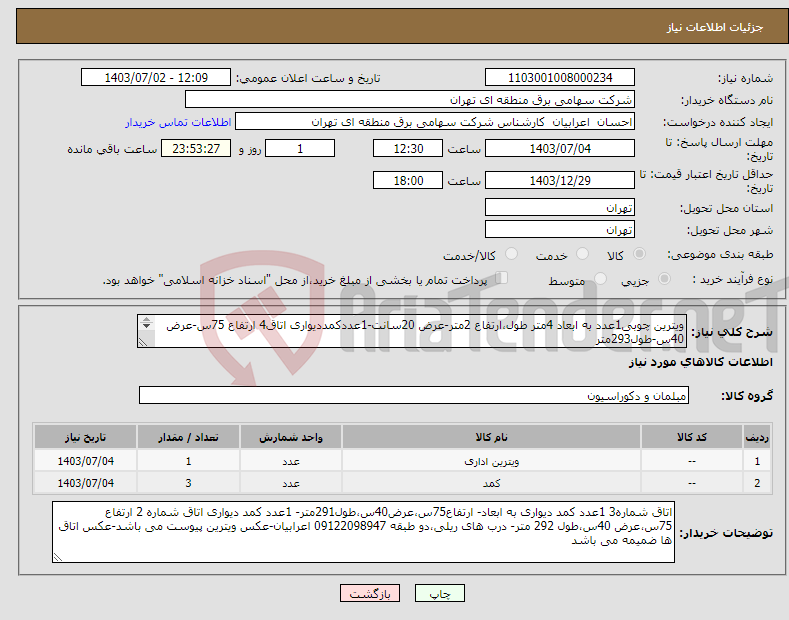Click the response time field 12:30
The width and height of the screenshot is (789, 620).
pyautogui.click(x=408, y=148)
